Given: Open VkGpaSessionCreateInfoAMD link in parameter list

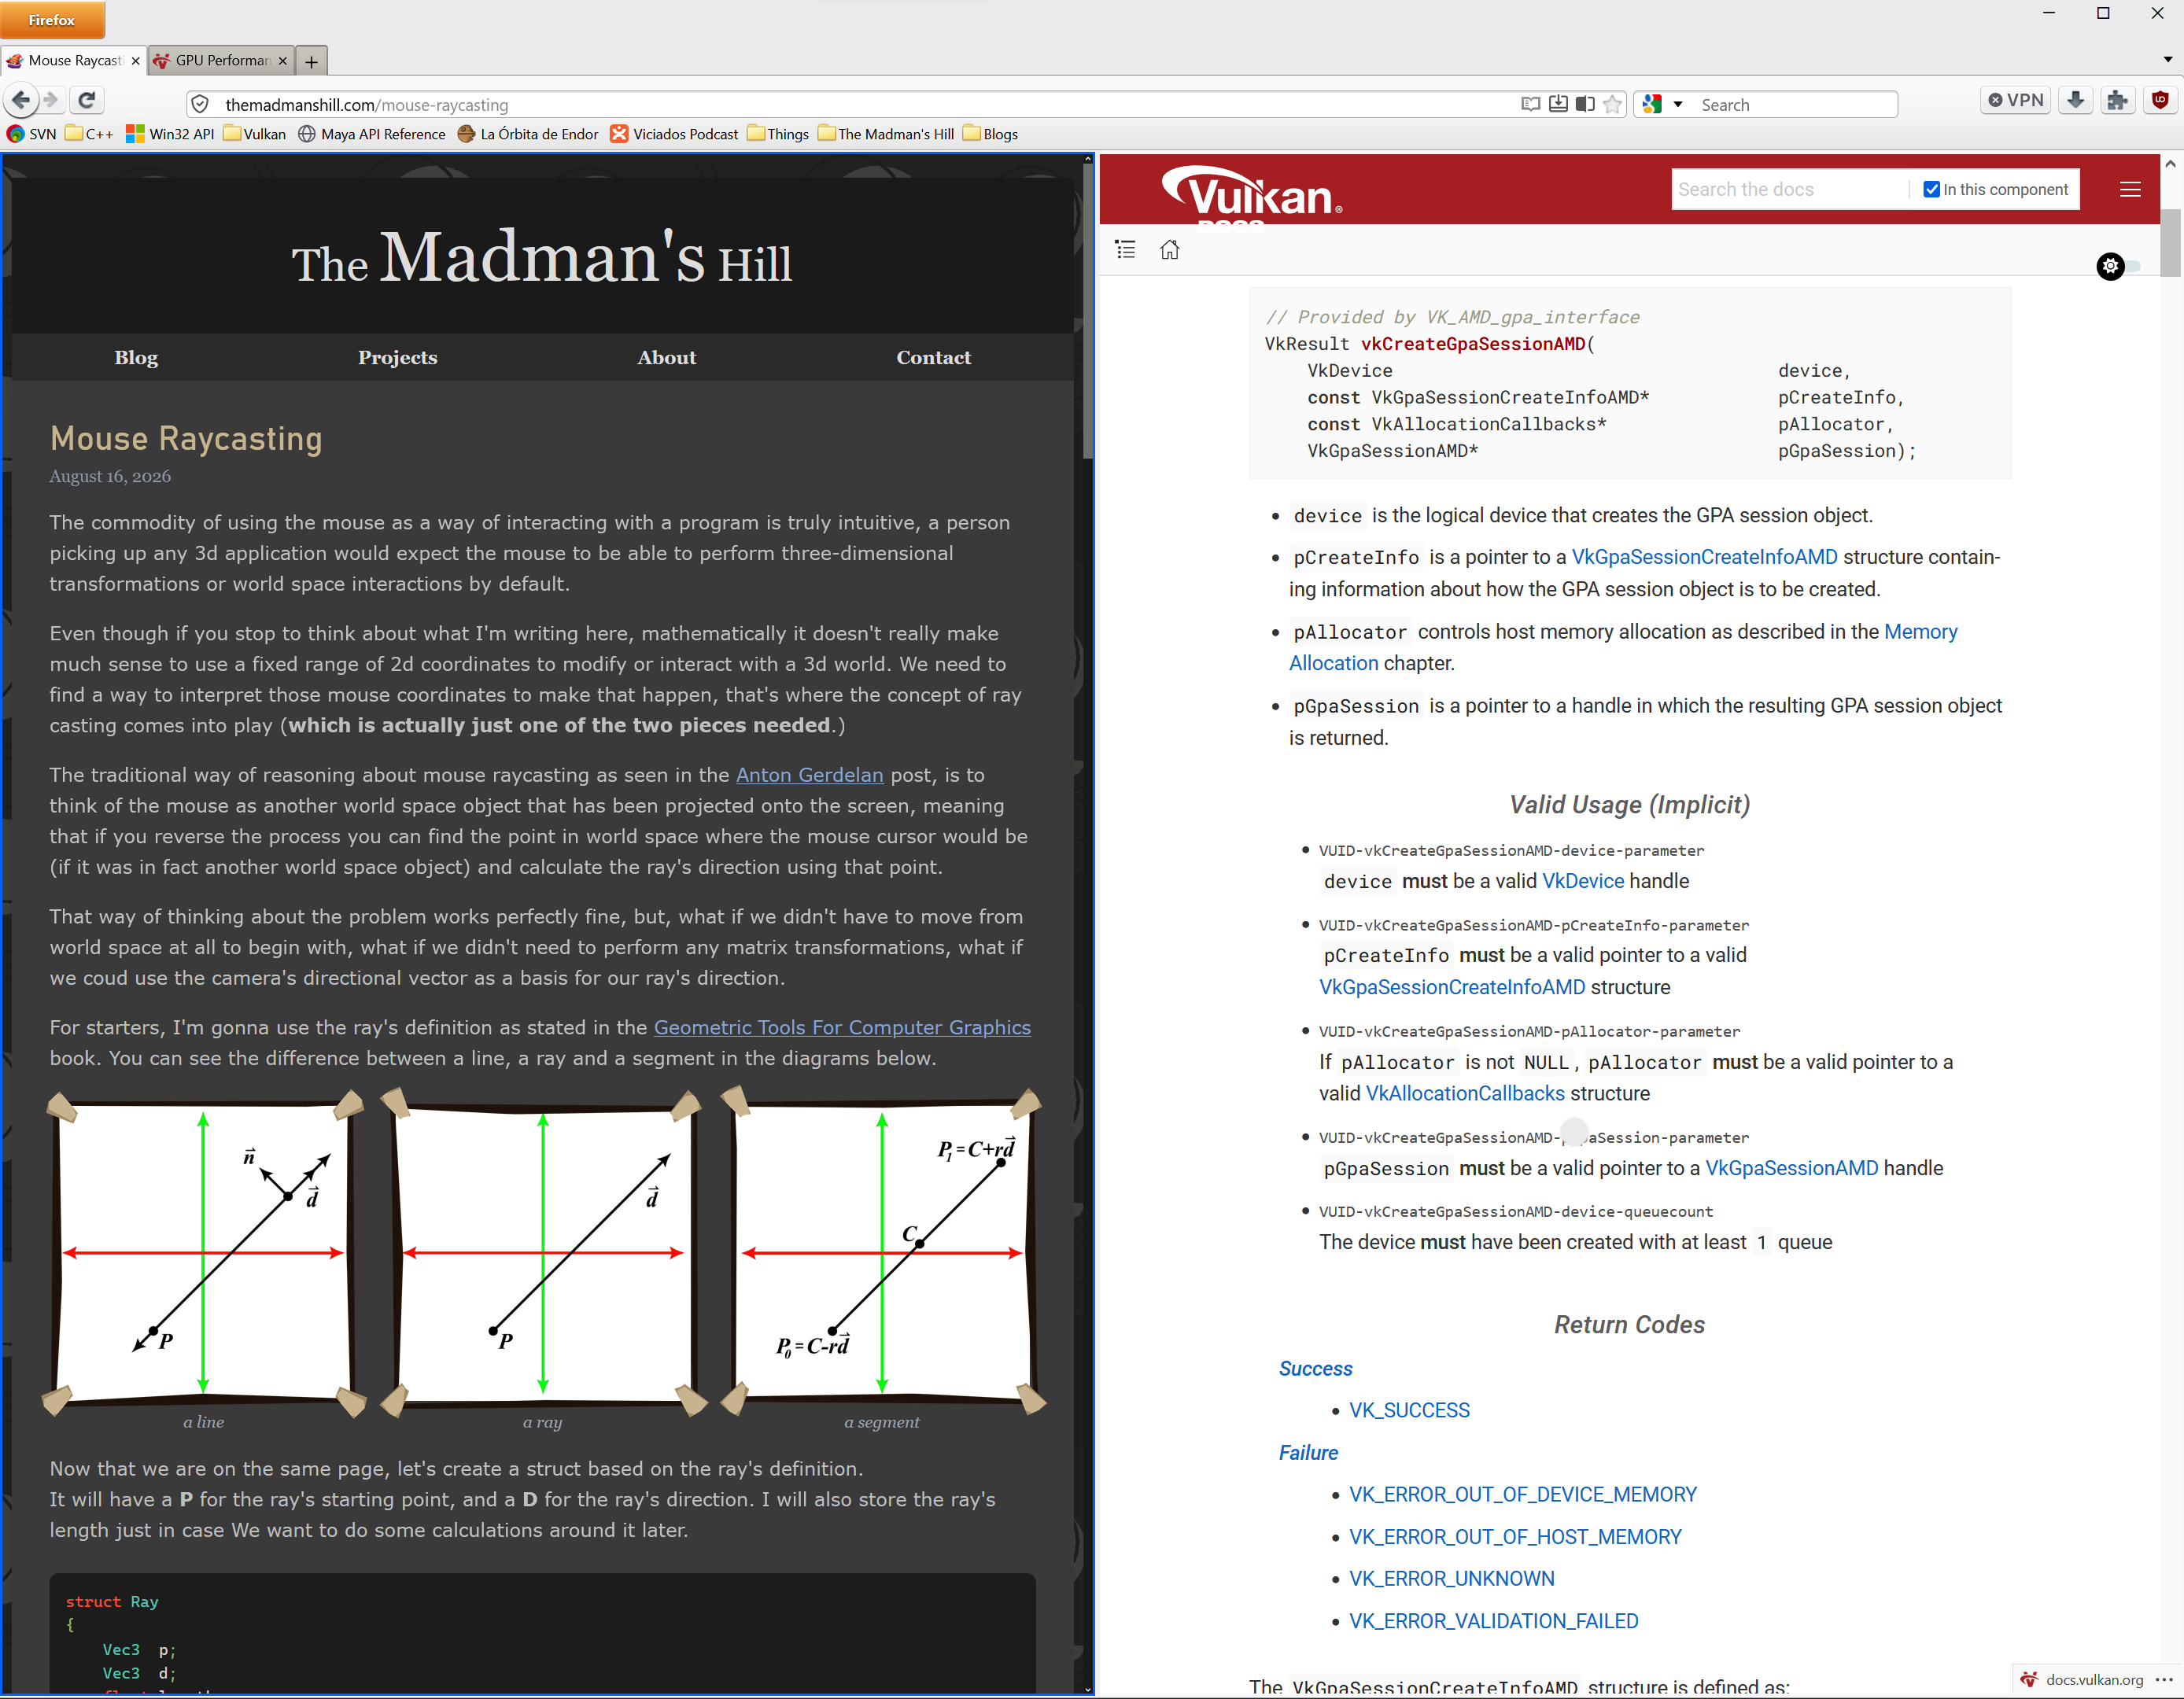Looking at the screenshot, I should click(1704, 556).
